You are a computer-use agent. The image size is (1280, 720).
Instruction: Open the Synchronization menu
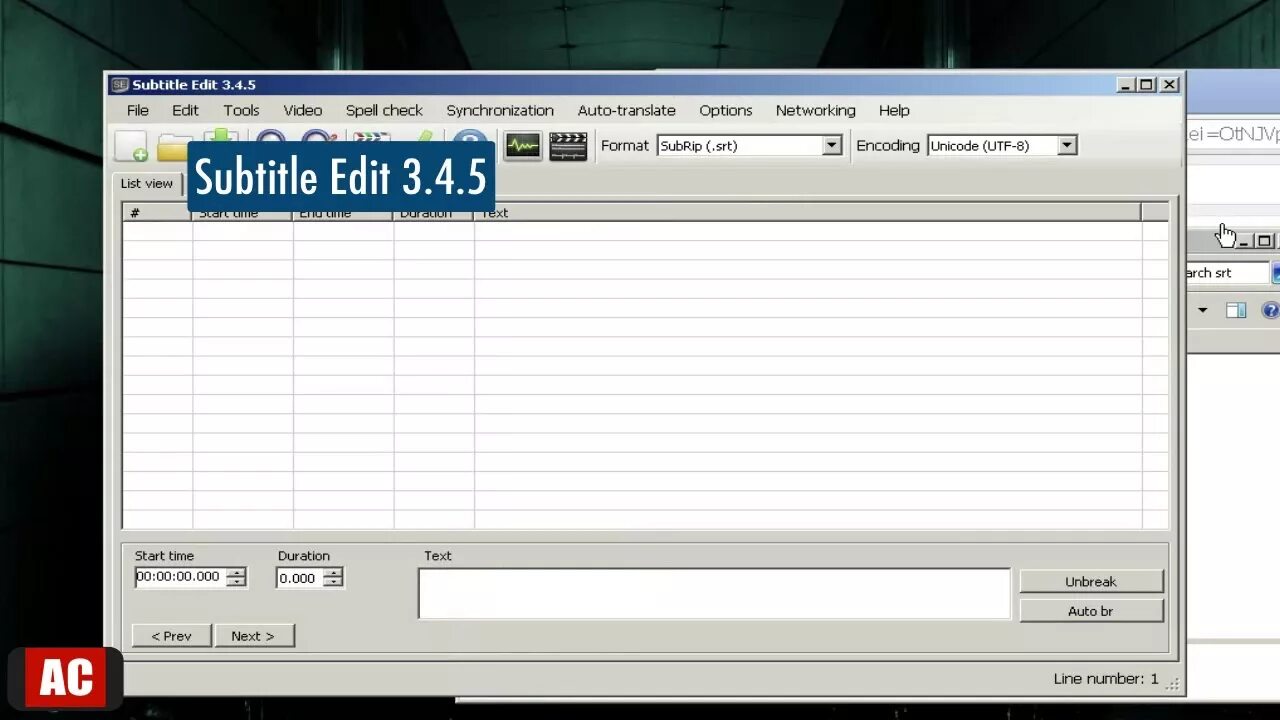tap(500, 110)
